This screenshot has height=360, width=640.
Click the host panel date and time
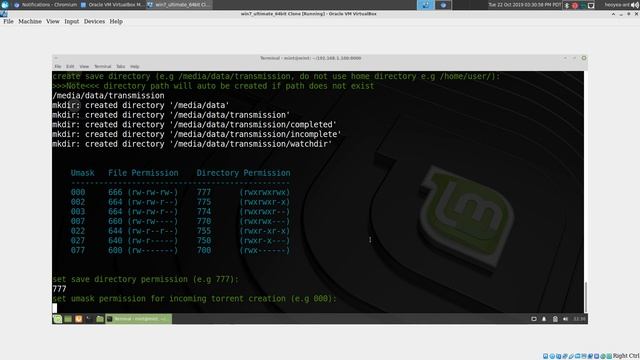pos(524,5)
